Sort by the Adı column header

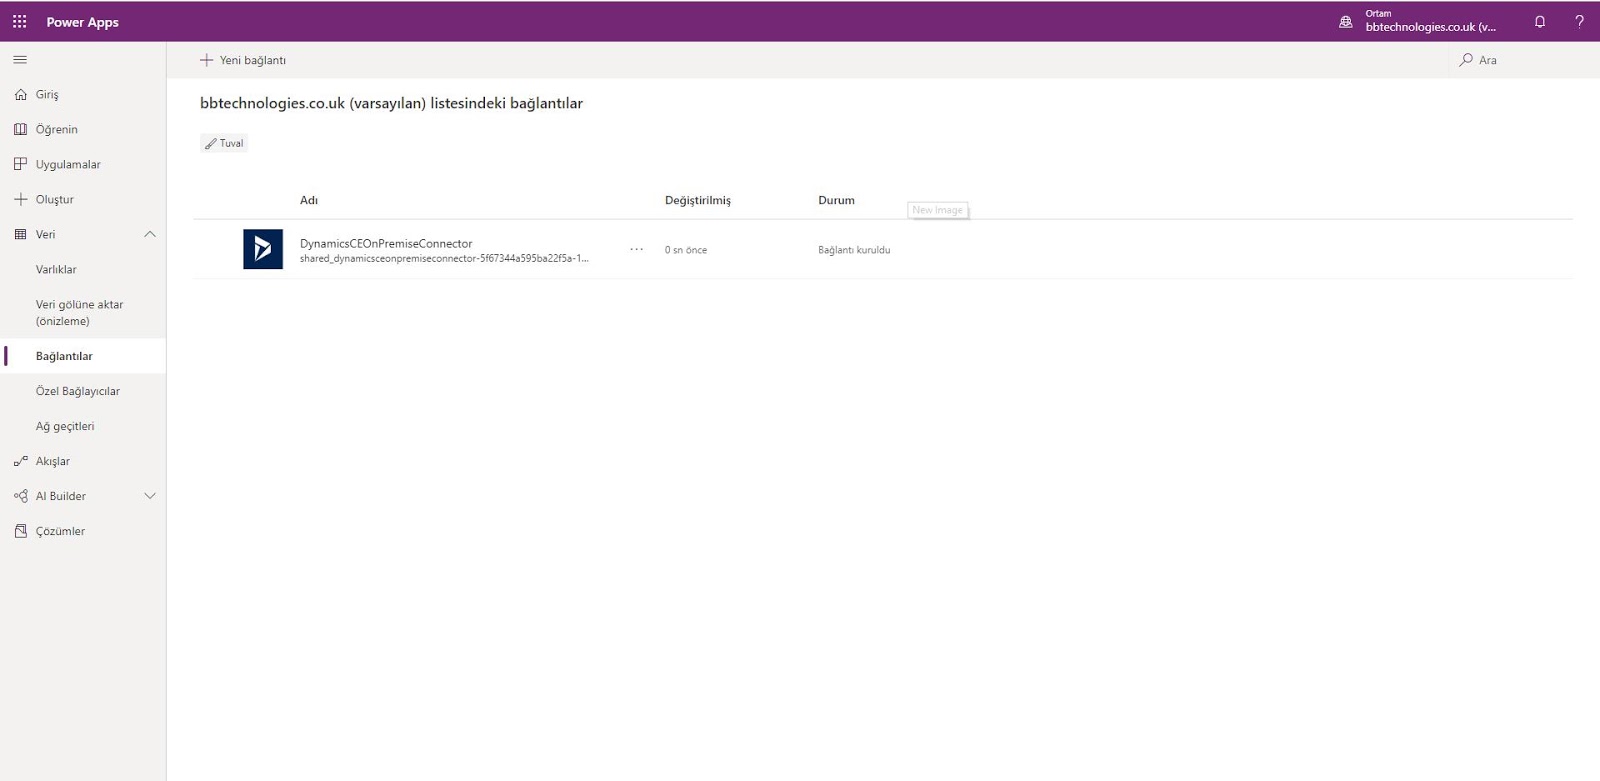click(309, 200)
